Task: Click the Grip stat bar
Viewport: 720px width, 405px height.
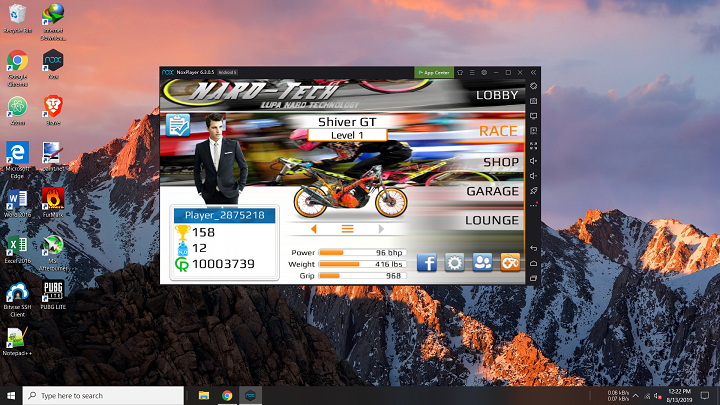Action: pyautogui.click(x=362, y=276)
